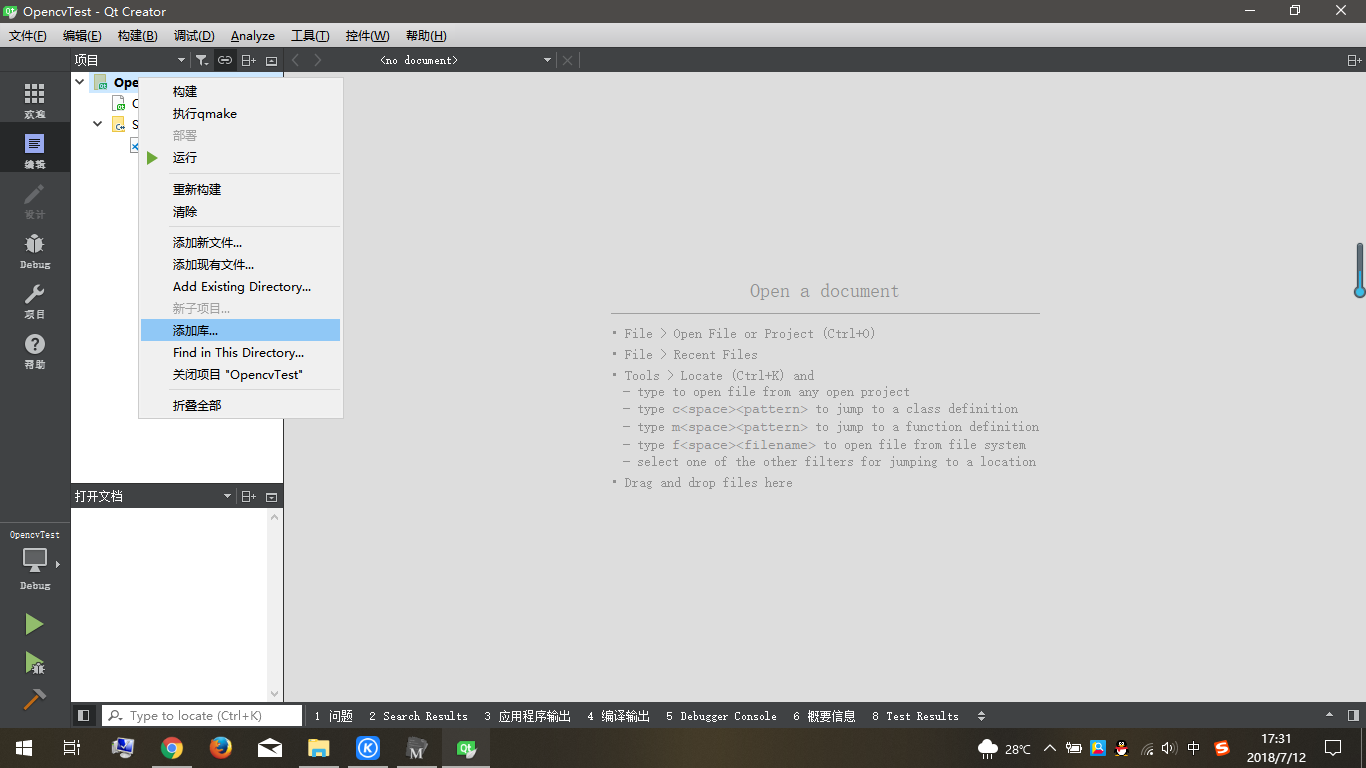Choose Find in This Directory... entry
Image resolution: width=1366 pixels, height=768 pixels.
pyautogui.click(x=241, y=352)
